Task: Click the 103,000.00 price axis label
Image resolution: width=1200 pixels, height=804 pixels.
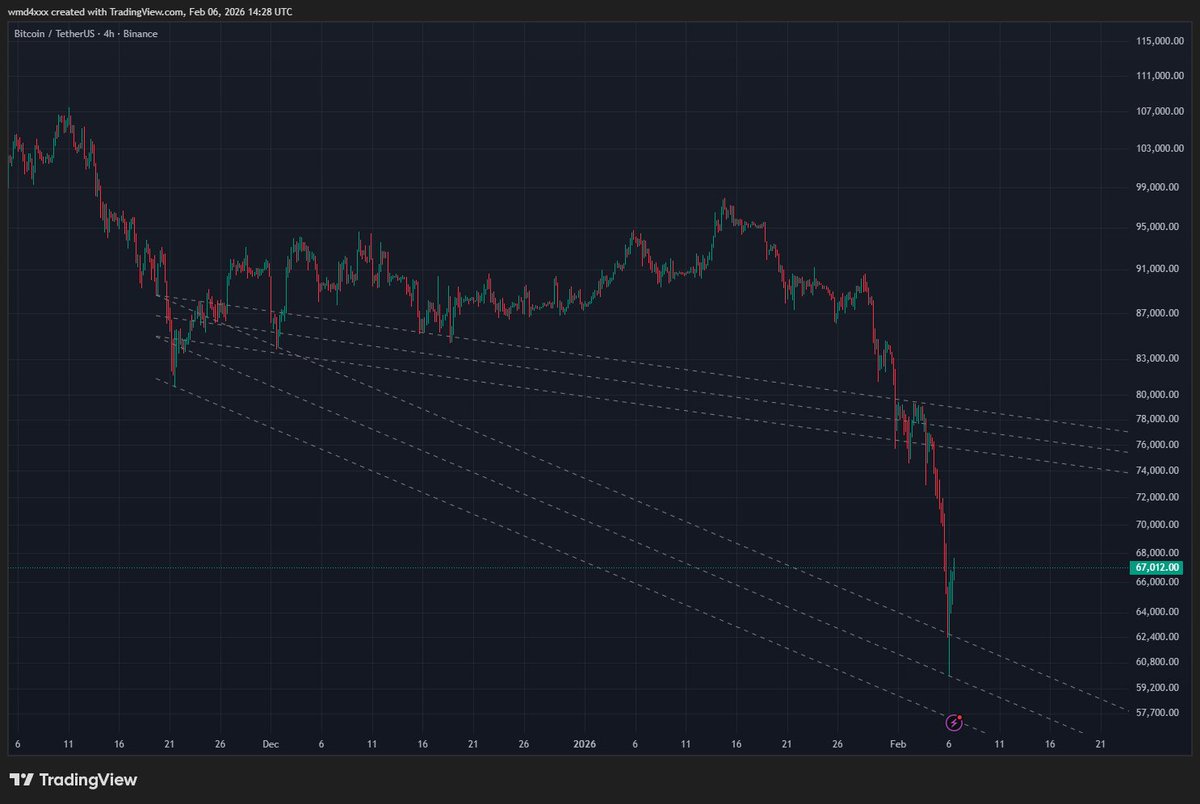Action: tap(1160, 149)
